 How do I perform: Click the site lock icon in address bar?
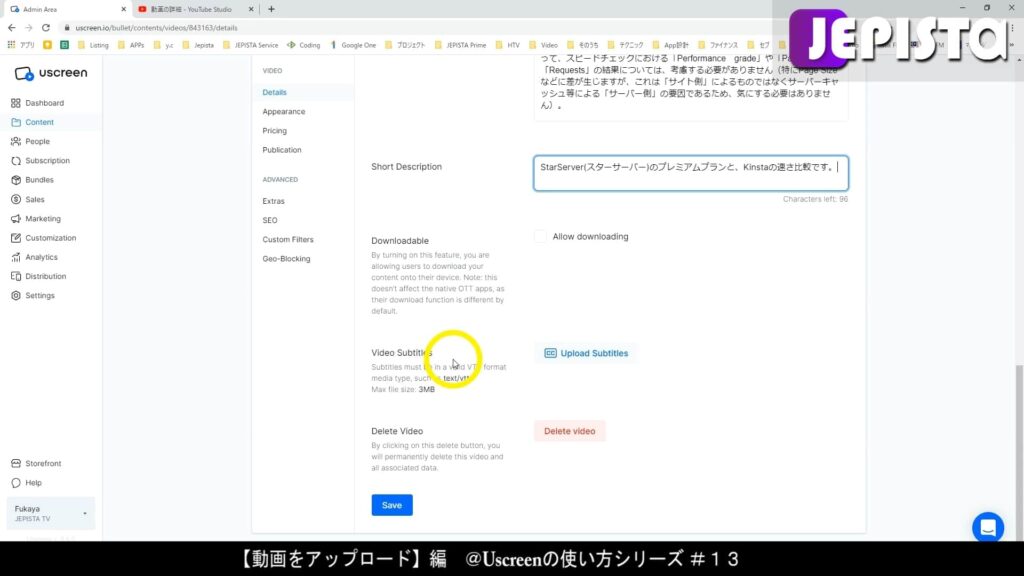point(67,27)
